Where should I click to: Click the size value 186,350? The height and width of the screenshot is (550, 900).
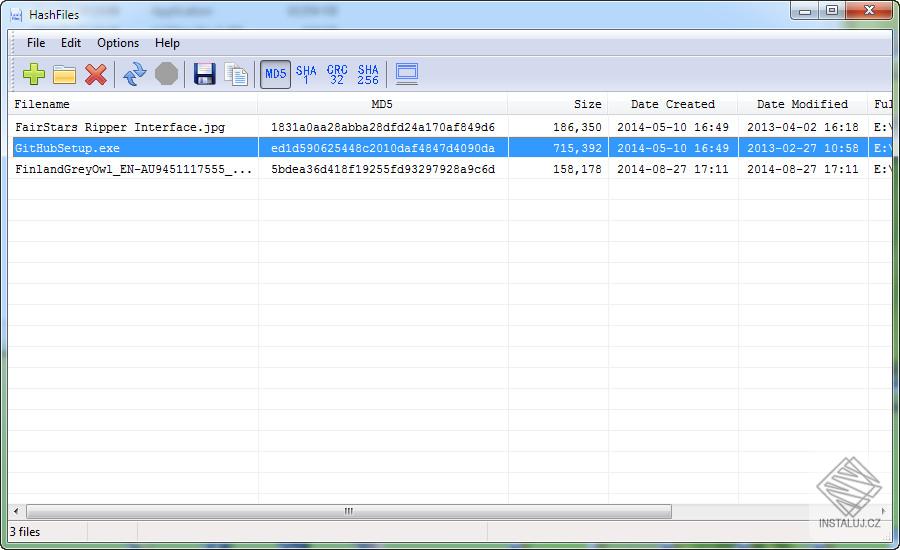(x=577, y=127)
